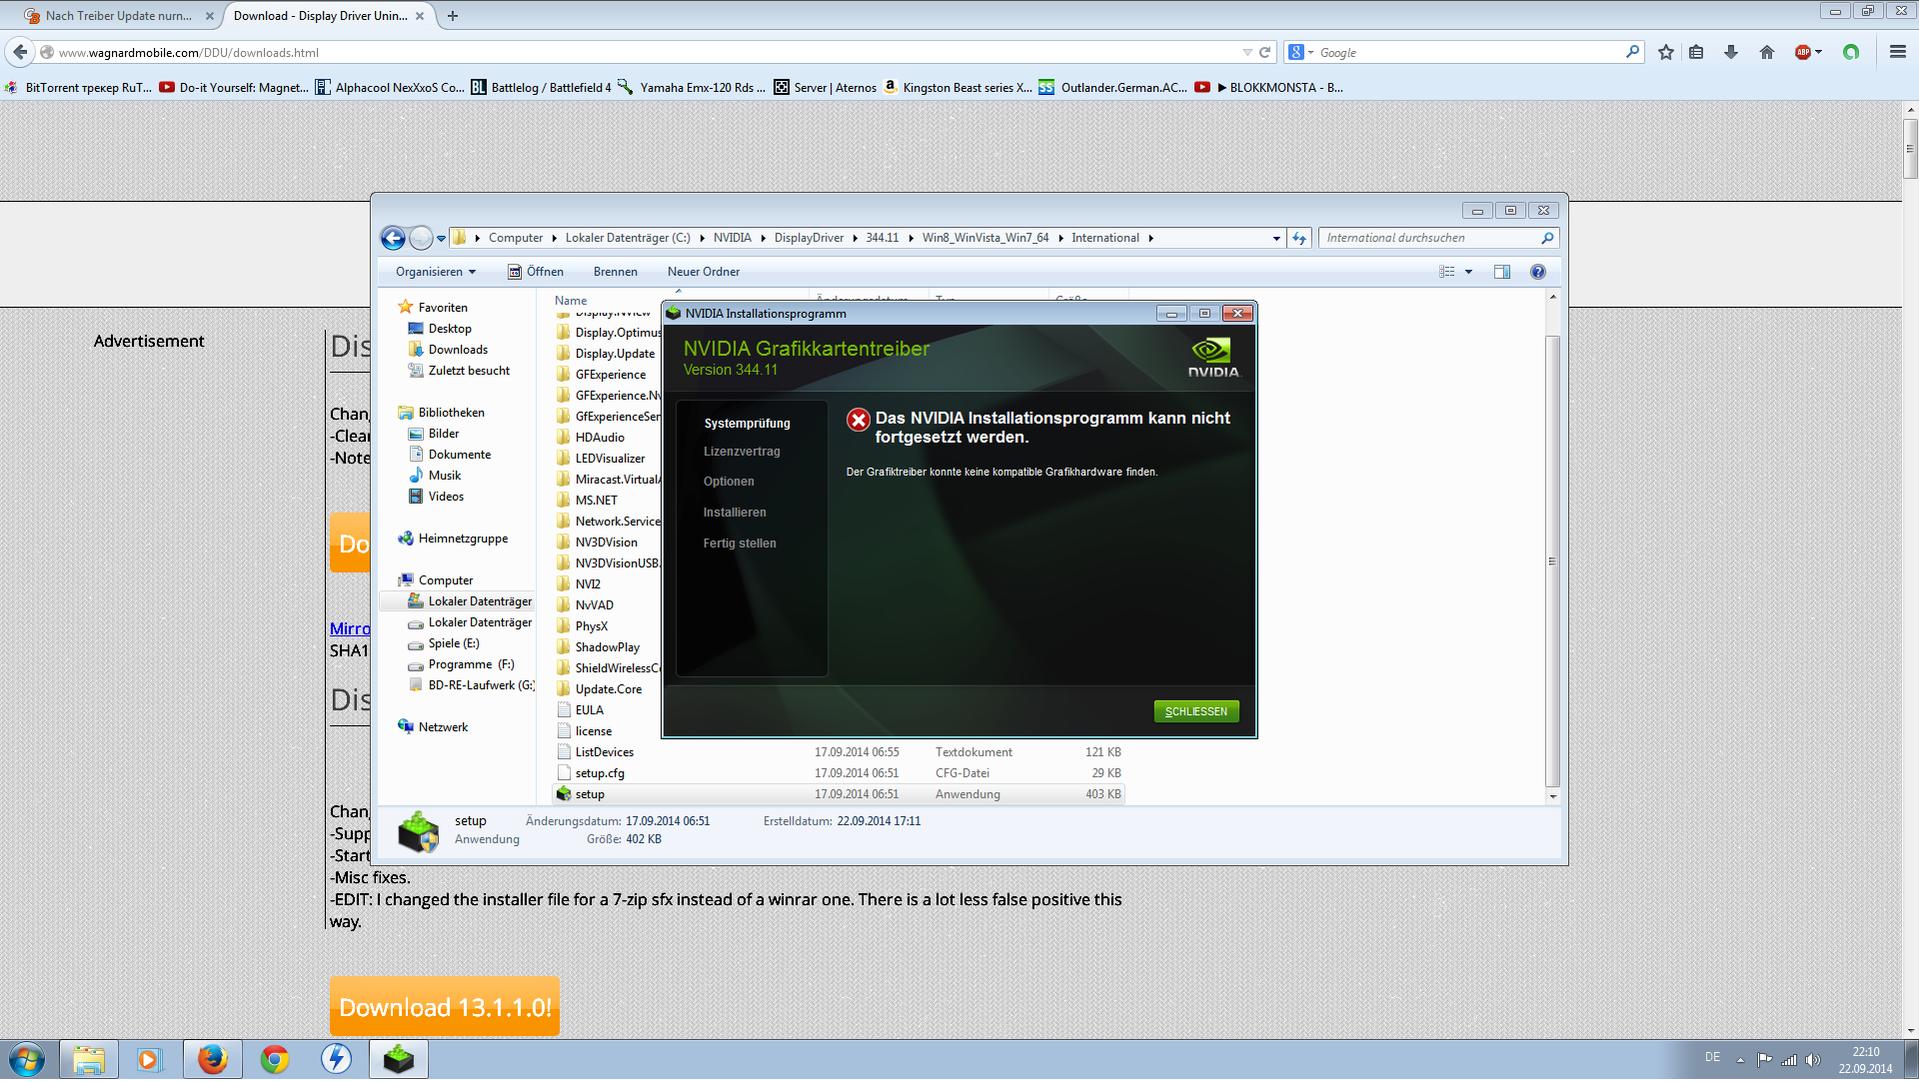Open the Firefox downloads arrow icon

[1731, 52]
